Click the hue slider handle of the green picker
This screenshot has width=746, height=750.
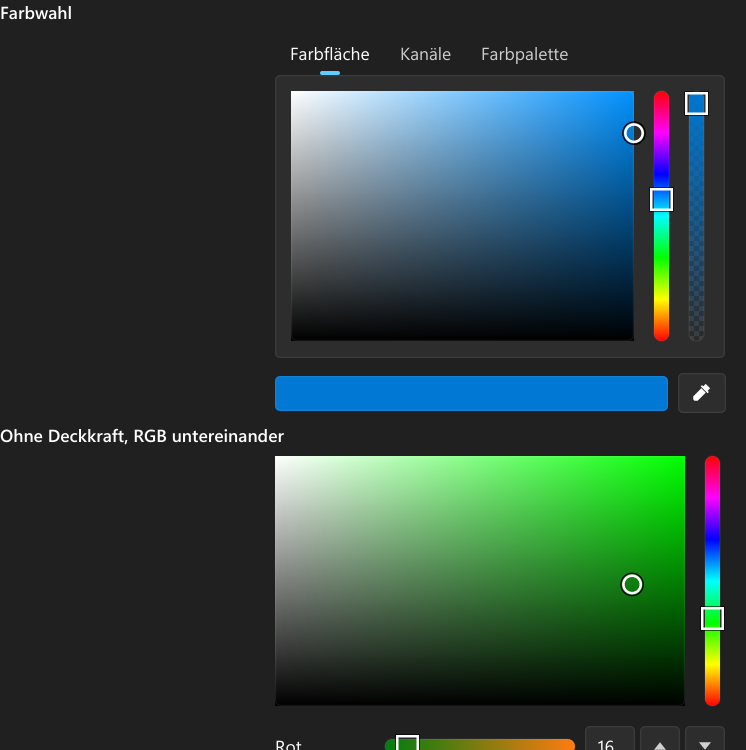712,618
